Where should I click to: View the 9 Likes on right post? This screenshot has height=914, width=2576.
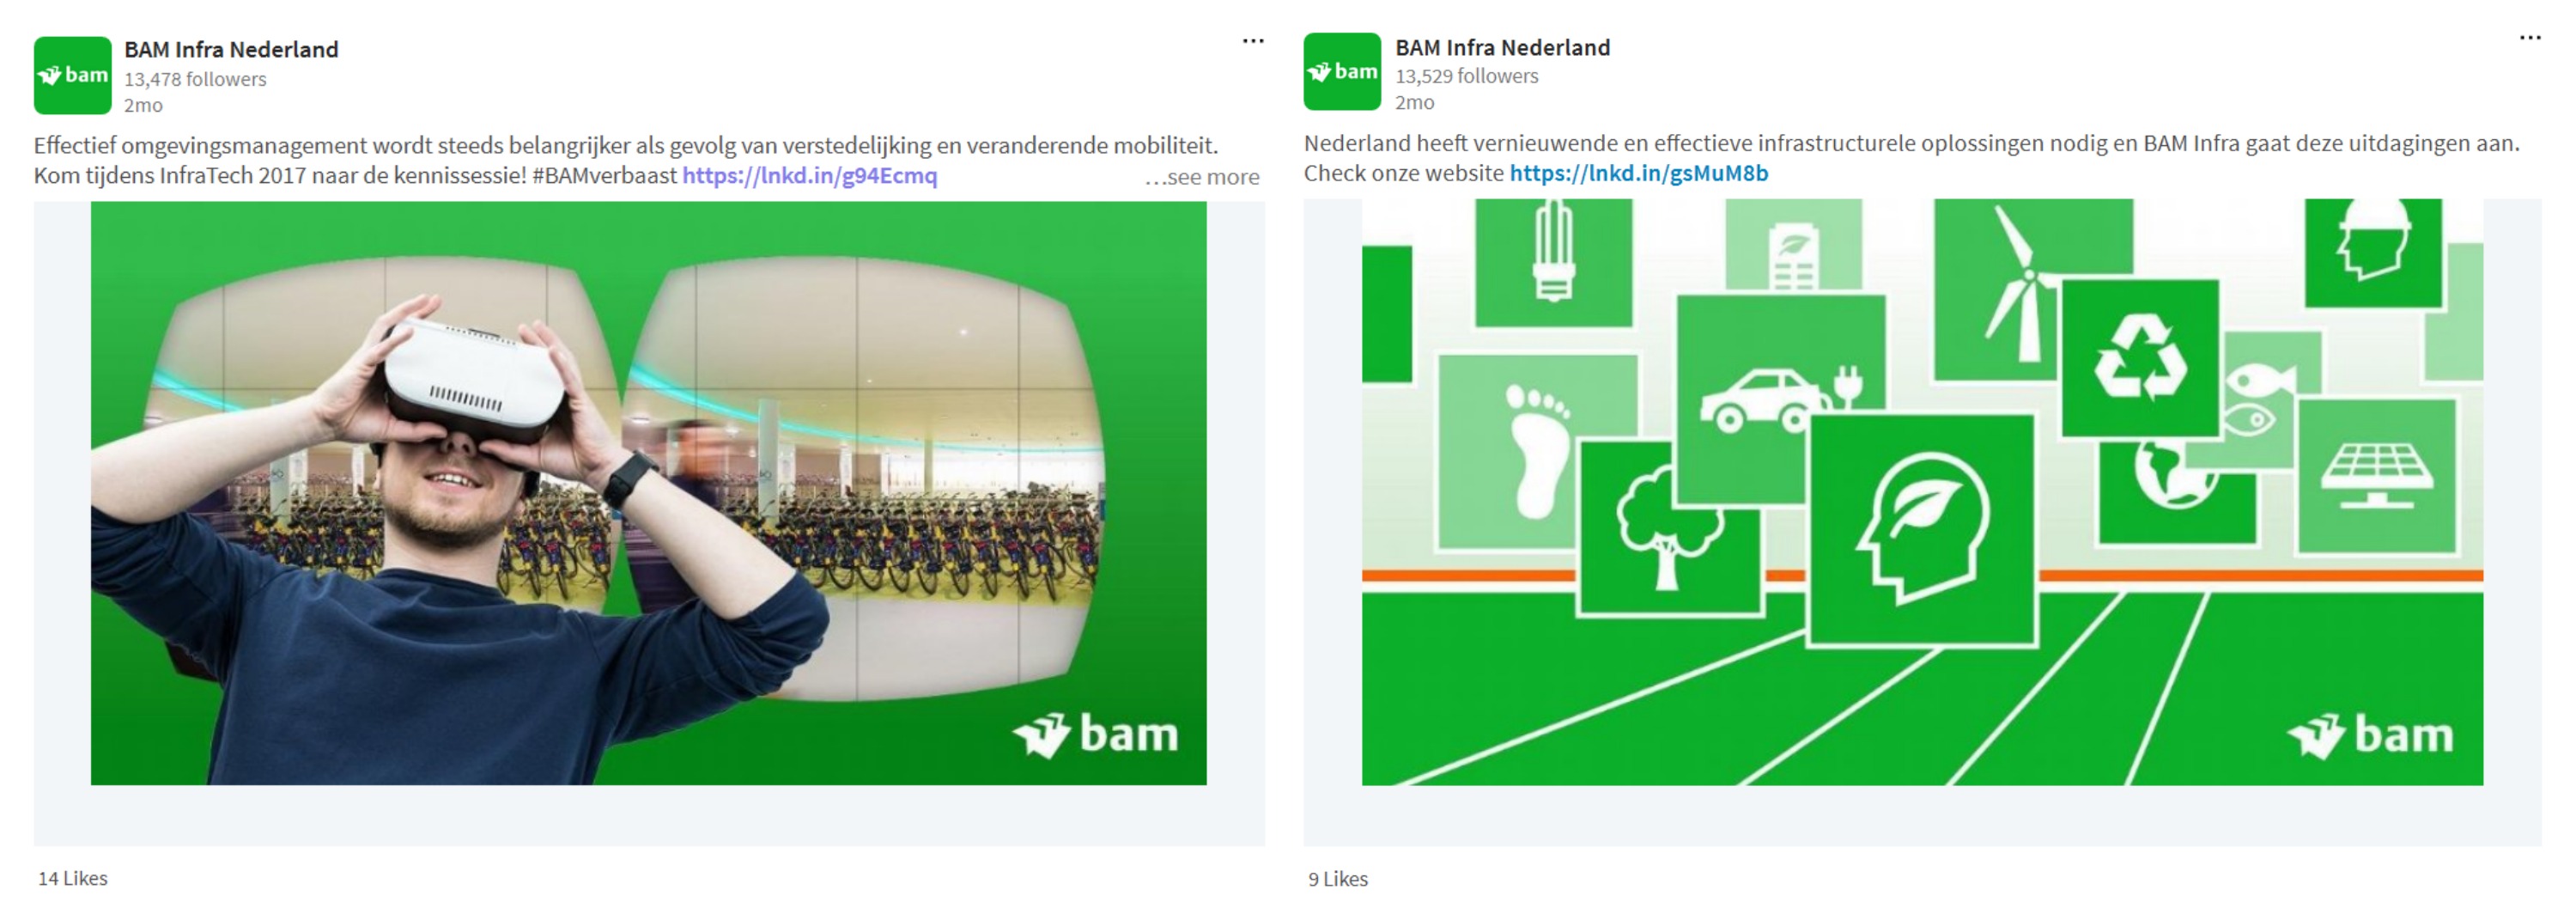pyautogui.click(x=1338, y=879)
